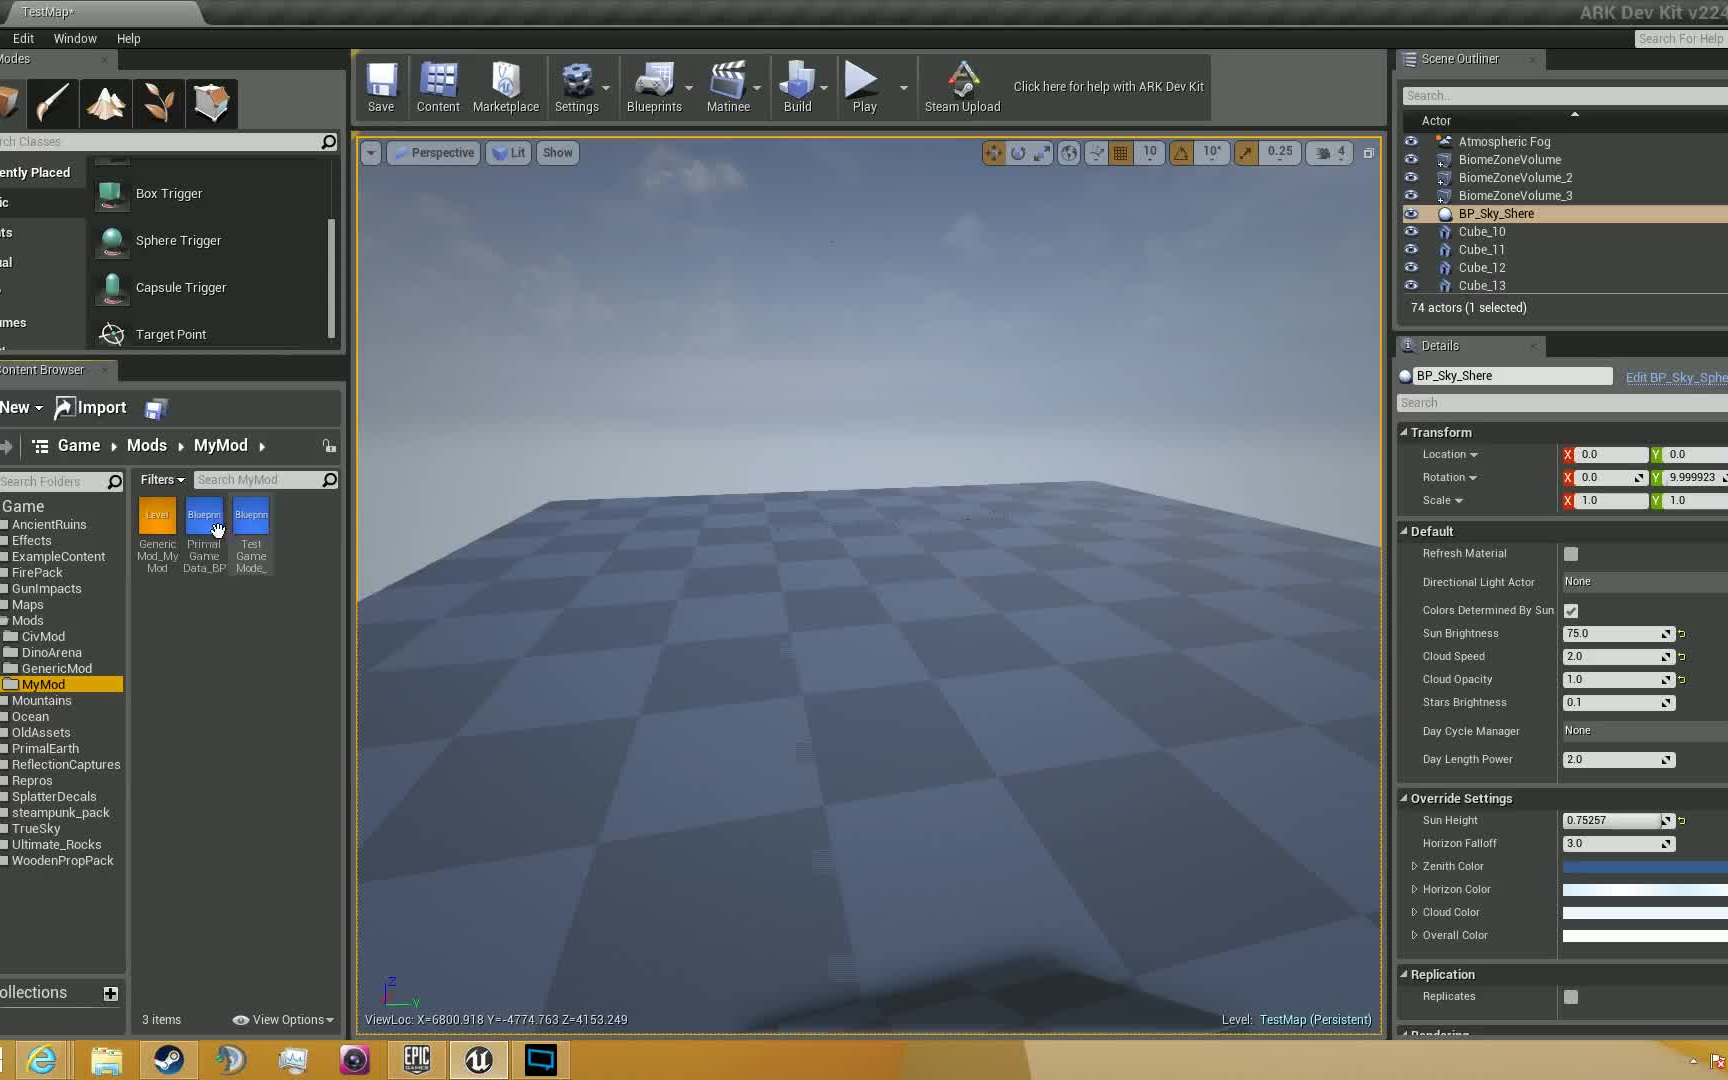The width and height of the screenshot is (1728, 1080).
Task: Open the View Options dropdown
Action: pos(283,1020)
